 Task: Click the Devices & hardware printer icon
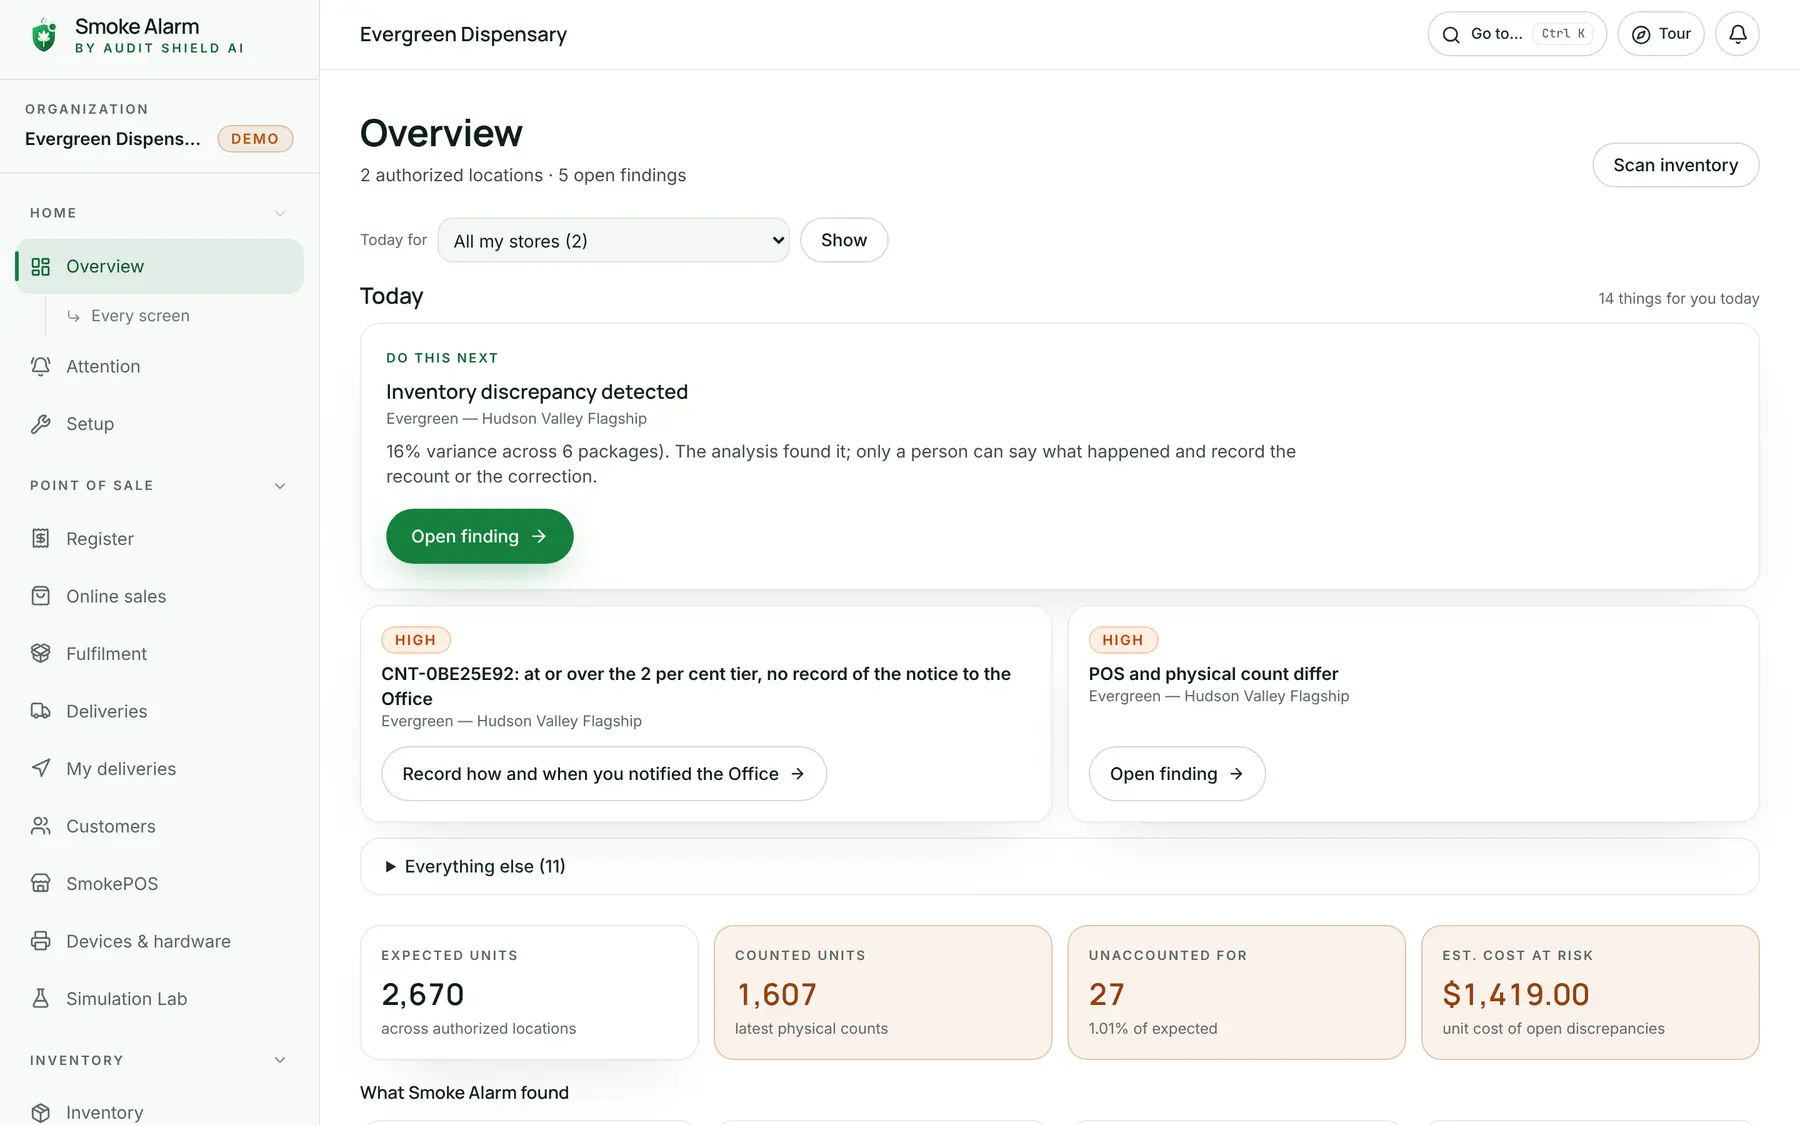tap(40, 941)
